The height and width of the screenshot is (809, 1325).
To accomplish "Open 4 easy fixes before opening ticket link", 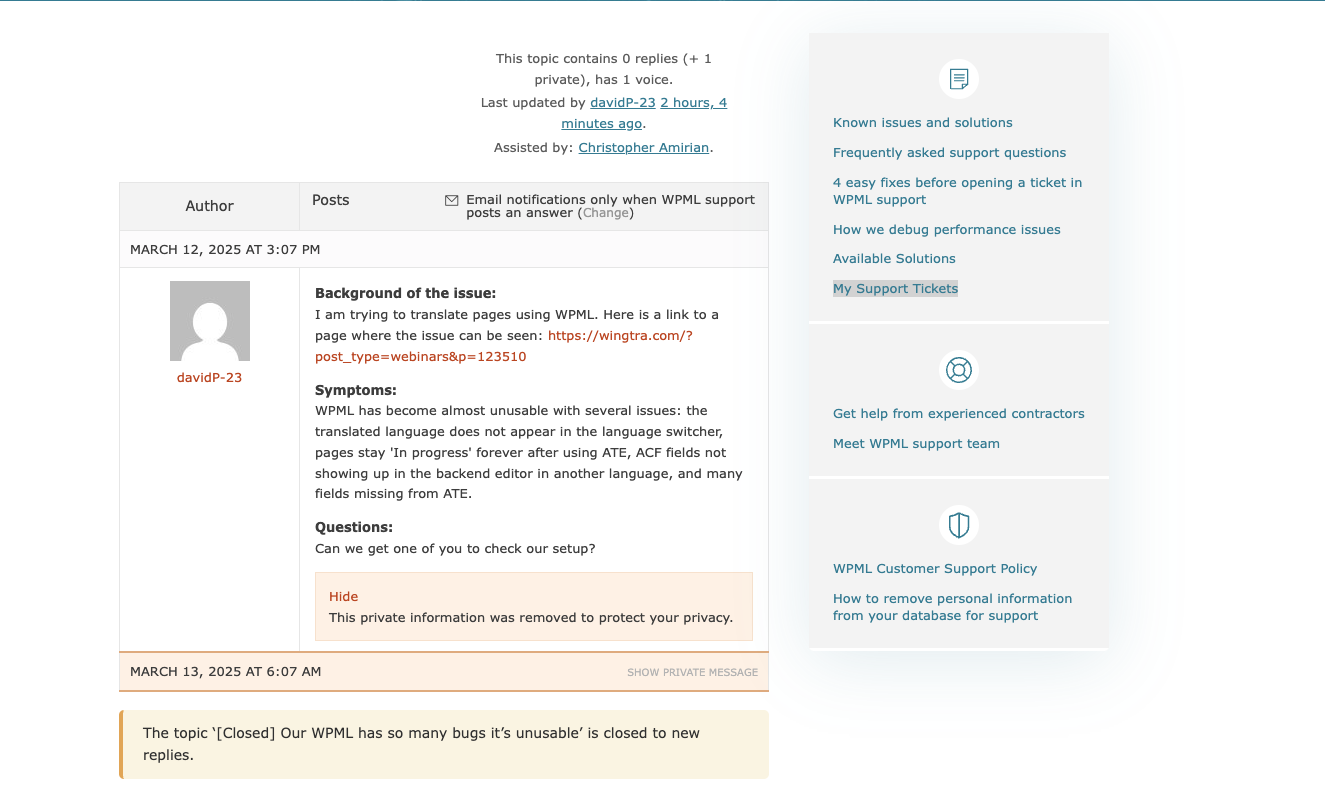I will click(958, 191).
